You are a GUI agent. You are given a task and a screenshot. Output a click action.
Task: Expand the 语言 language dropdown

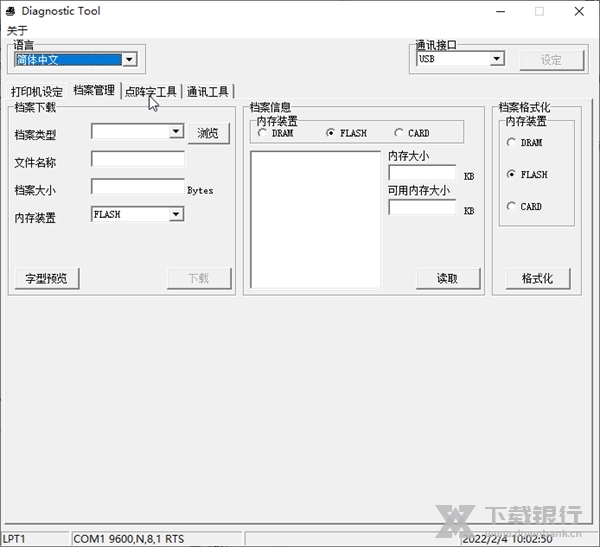click(129, 60)
